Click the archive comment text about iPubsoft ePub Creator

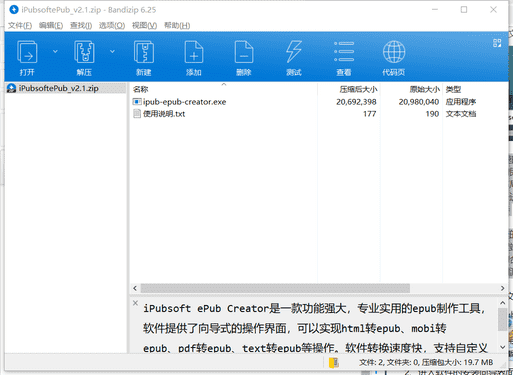(x=315, y=328)
